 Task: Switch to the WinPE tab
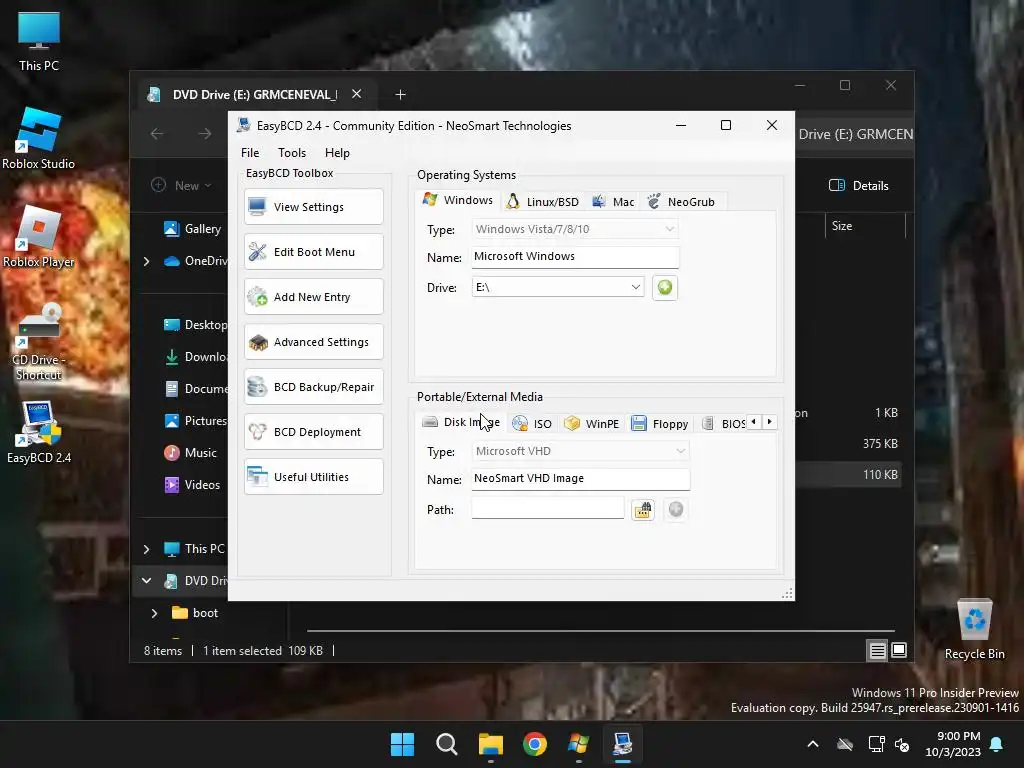click(x=592, y=424)
